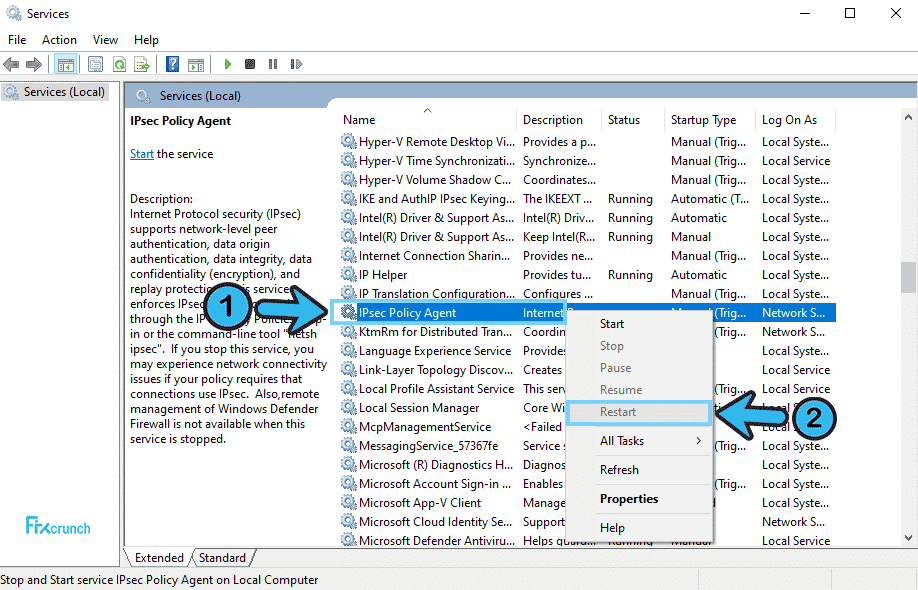Switch to the Extended tab

coord(159,558)
